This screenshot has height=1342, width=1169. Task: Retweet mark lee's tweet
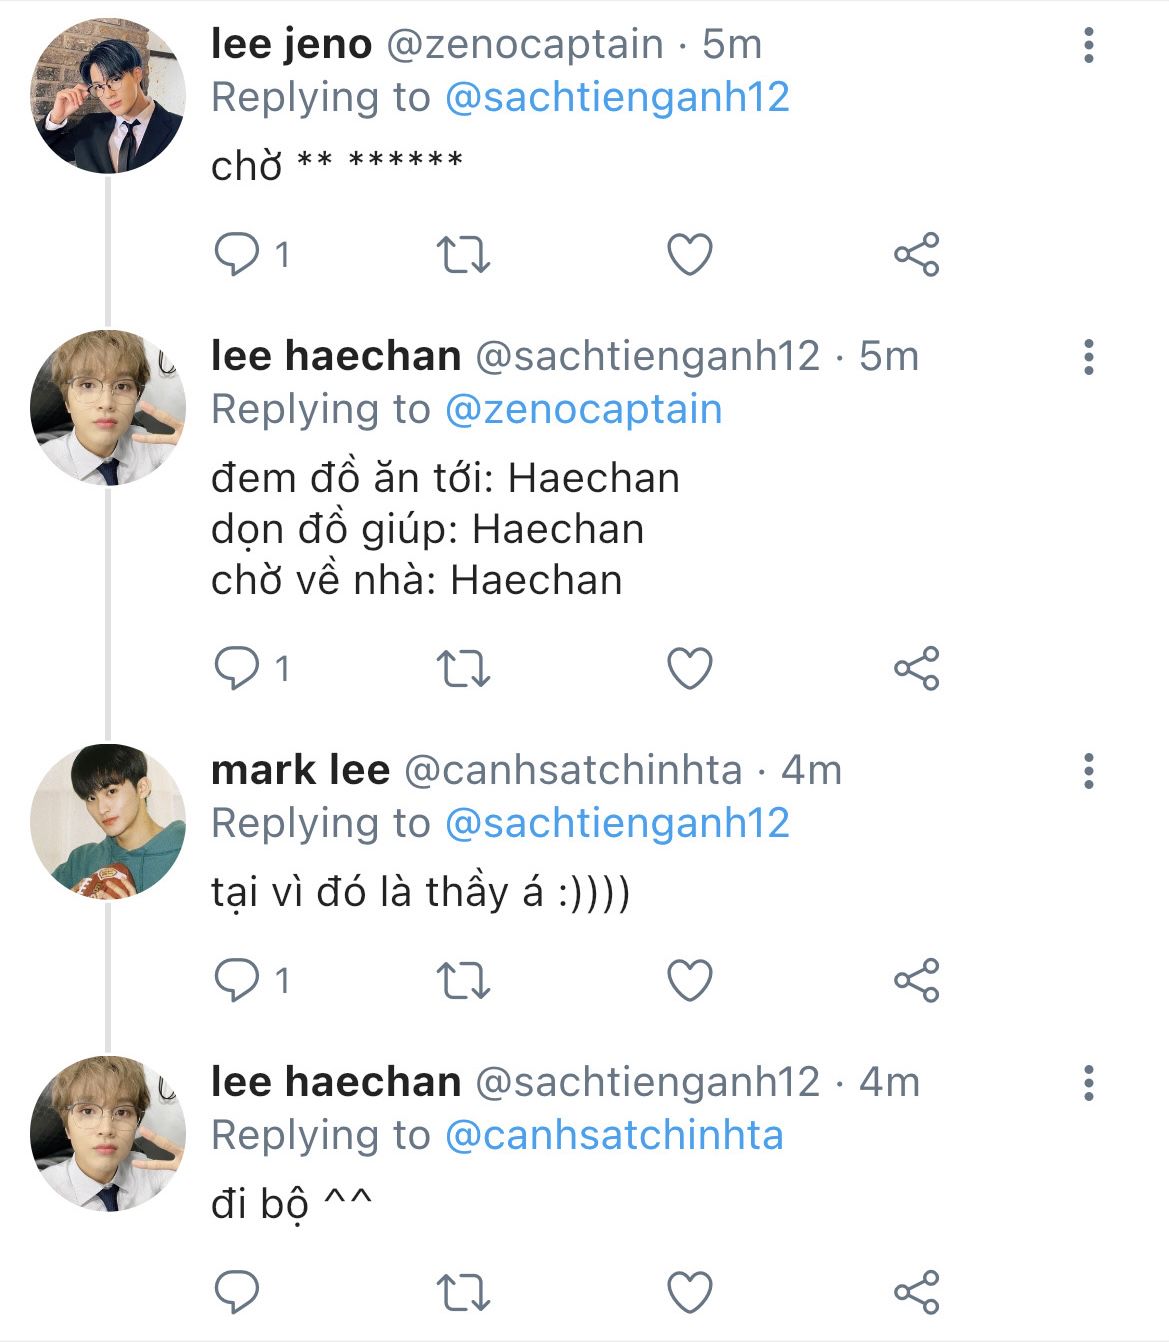[x=464, y=980]
